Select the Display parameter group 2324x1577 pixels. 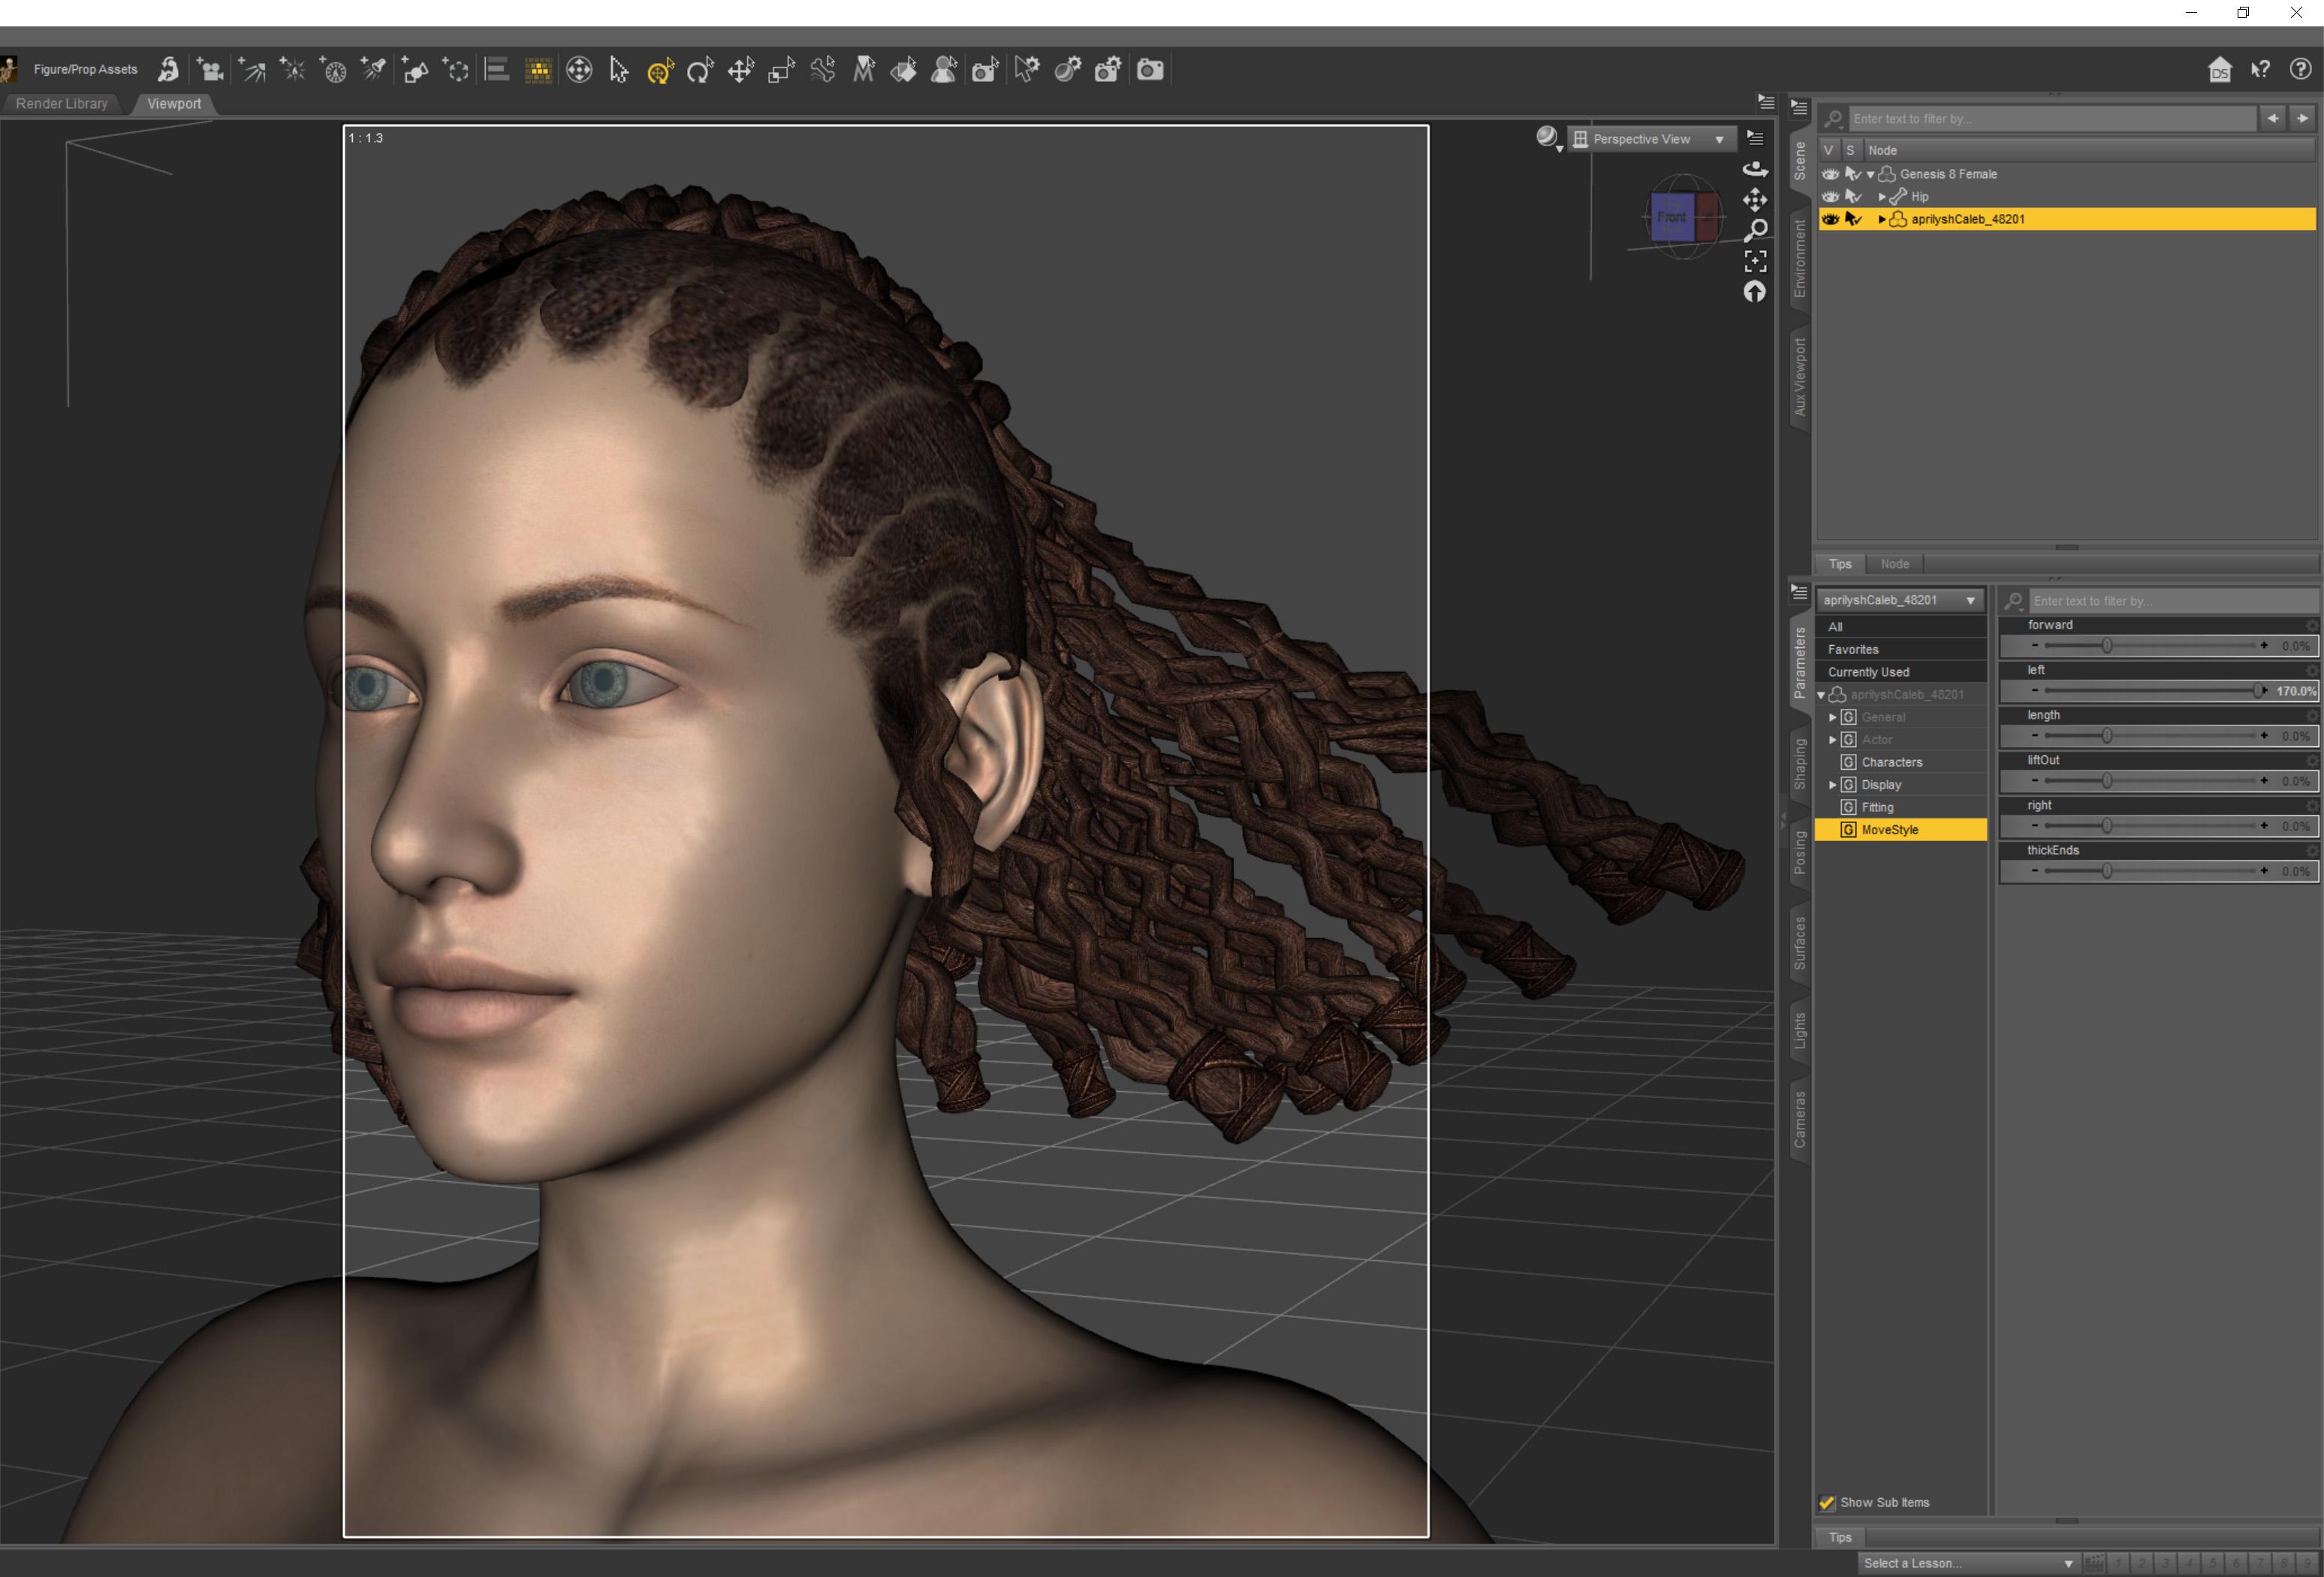pyautogui.click(x=1880, y=785)
